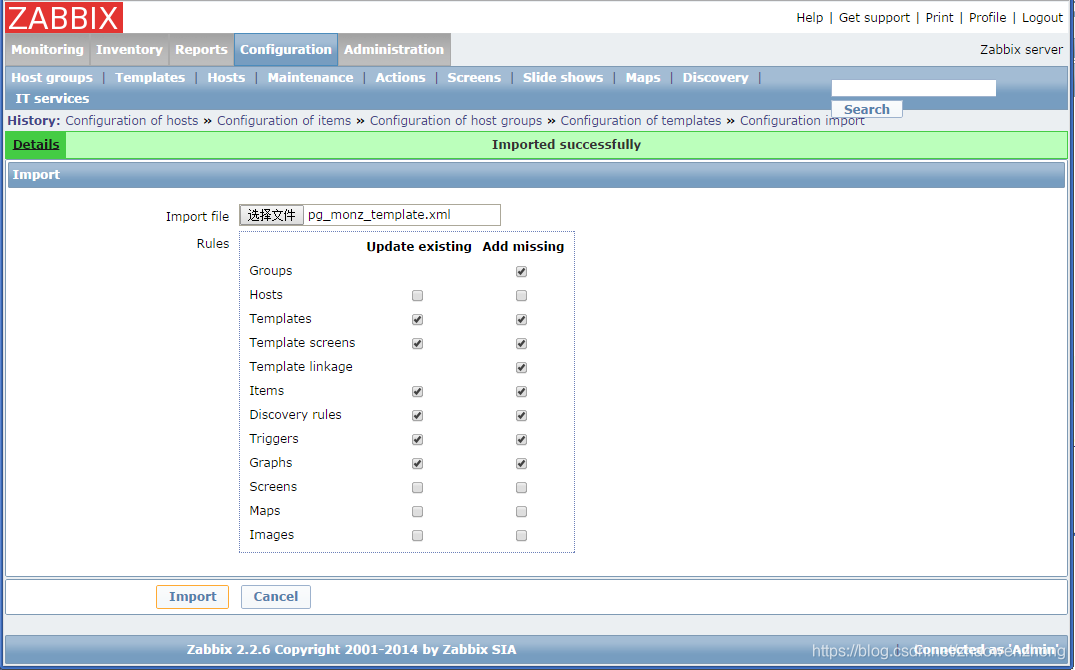This screenshot has height=670, width=1075.
Task: Toggle Template screens Add missing checkbox
Action: (x=522, y=344)
